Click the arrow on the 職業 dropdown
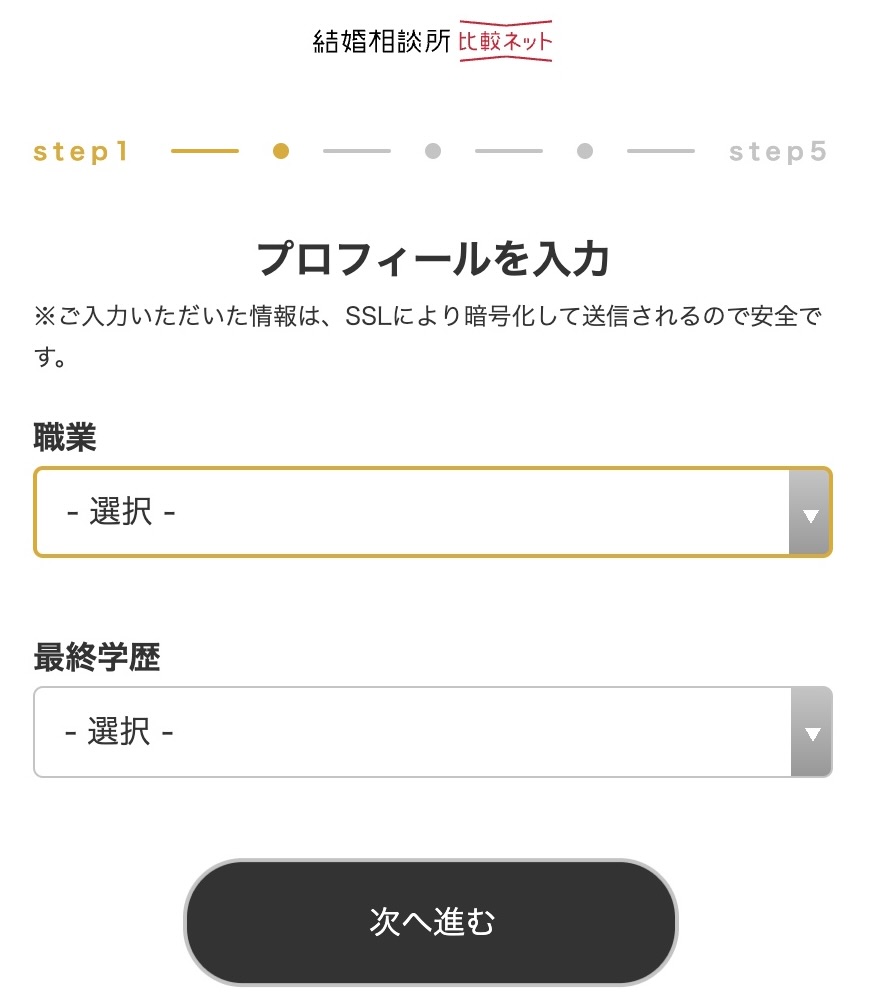The image size is (889, 1008). pos(811,512)
